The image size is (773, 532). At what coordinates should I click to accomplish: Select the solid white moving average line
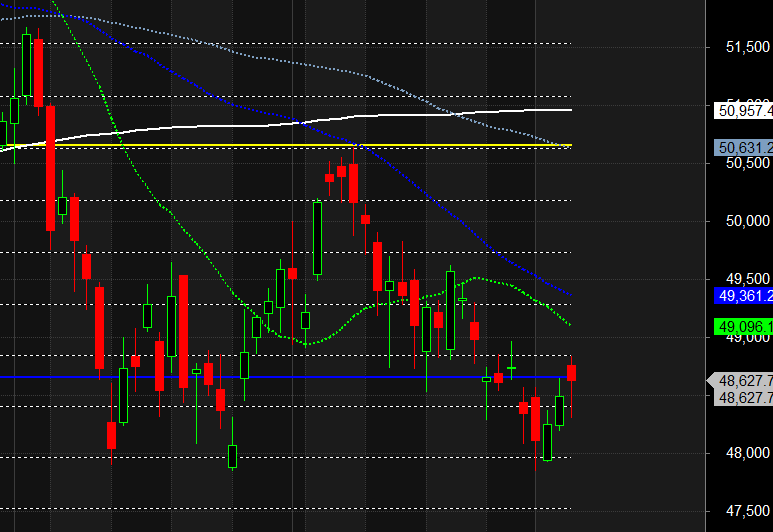point(286,123)
